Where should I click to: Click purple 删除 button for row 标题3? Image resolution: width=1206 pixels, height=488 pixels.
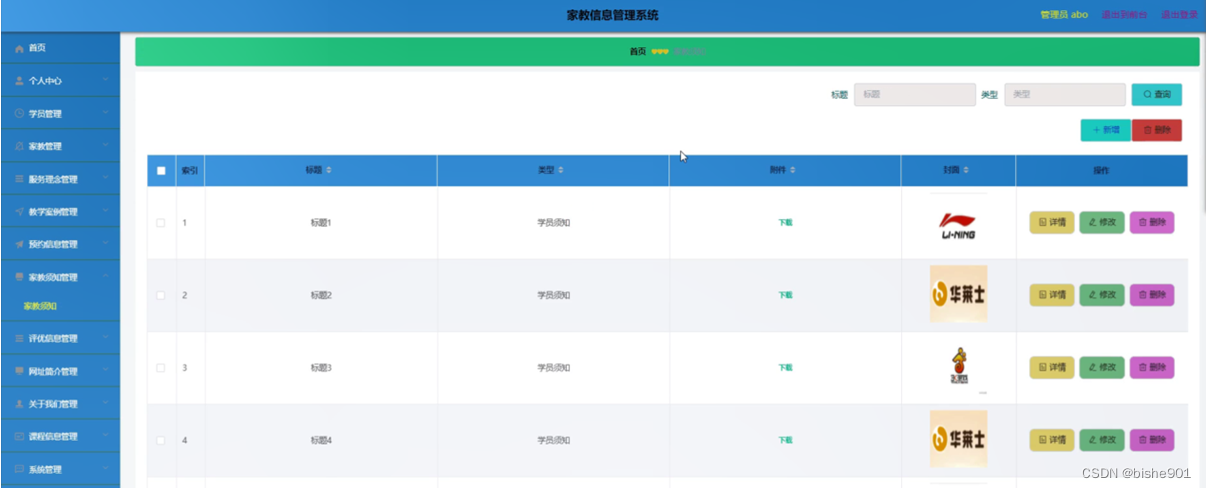(x=1152, y=368)
